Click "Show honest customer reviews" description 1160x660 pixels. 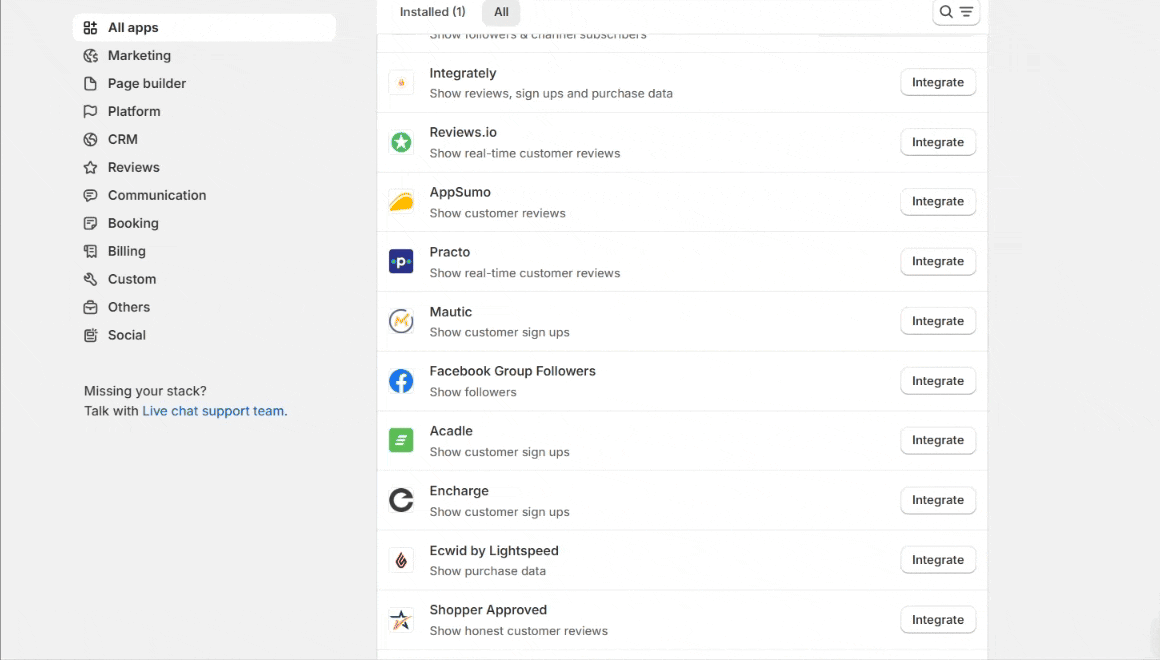(519, 631)
